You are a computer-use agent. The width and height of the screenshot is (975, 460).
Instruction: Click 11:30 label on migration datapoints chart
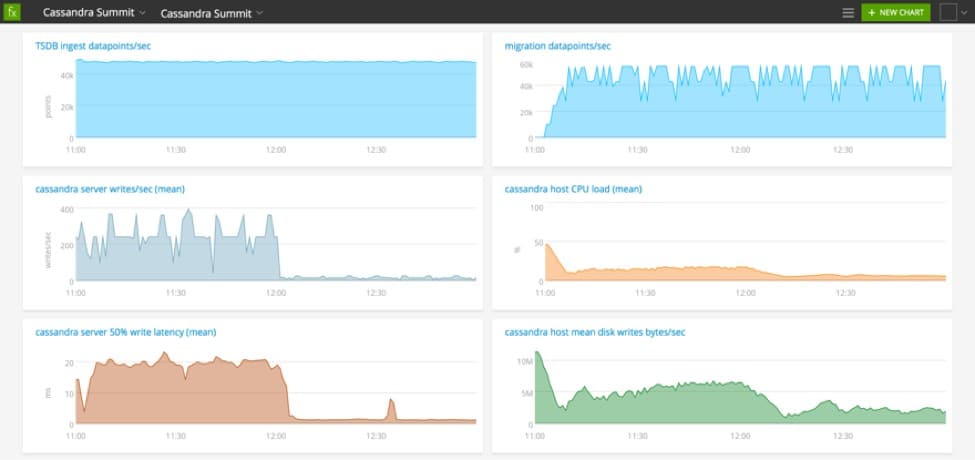click(x=637, y=150)
